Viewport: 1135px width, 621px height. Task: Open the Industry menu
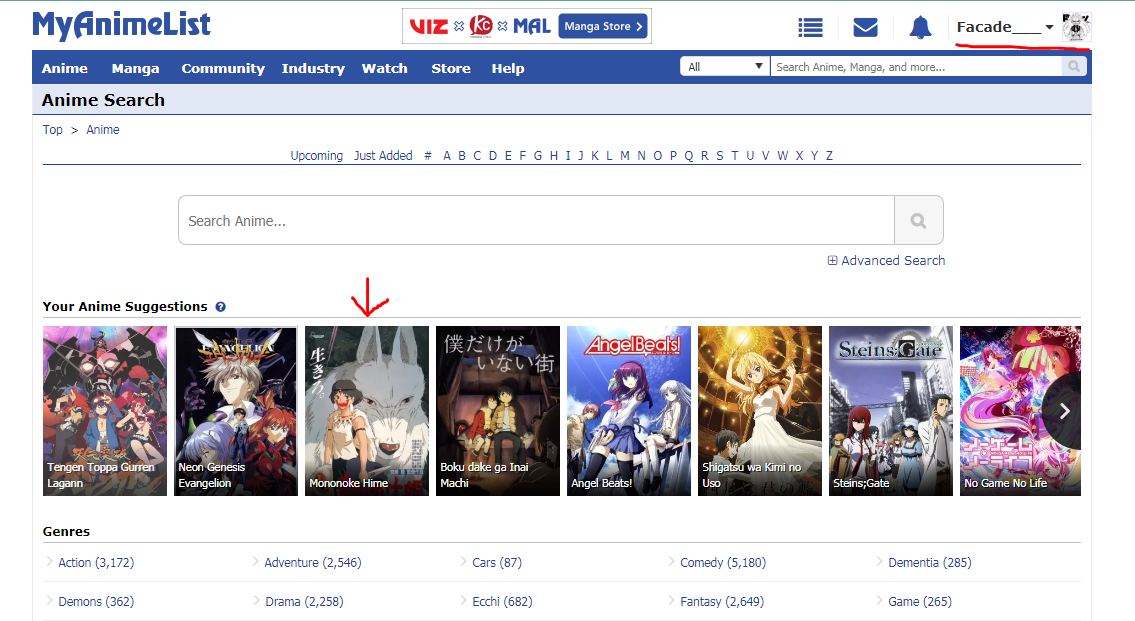[x=313, y=68]
